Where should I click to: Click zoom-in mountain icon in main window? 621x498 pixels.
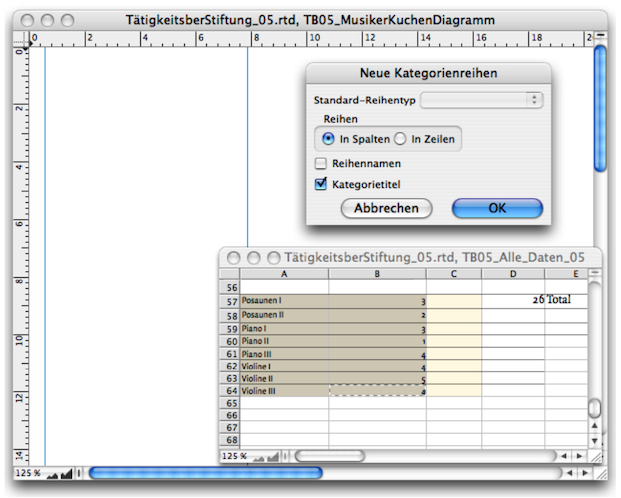[x=67, y=472]
